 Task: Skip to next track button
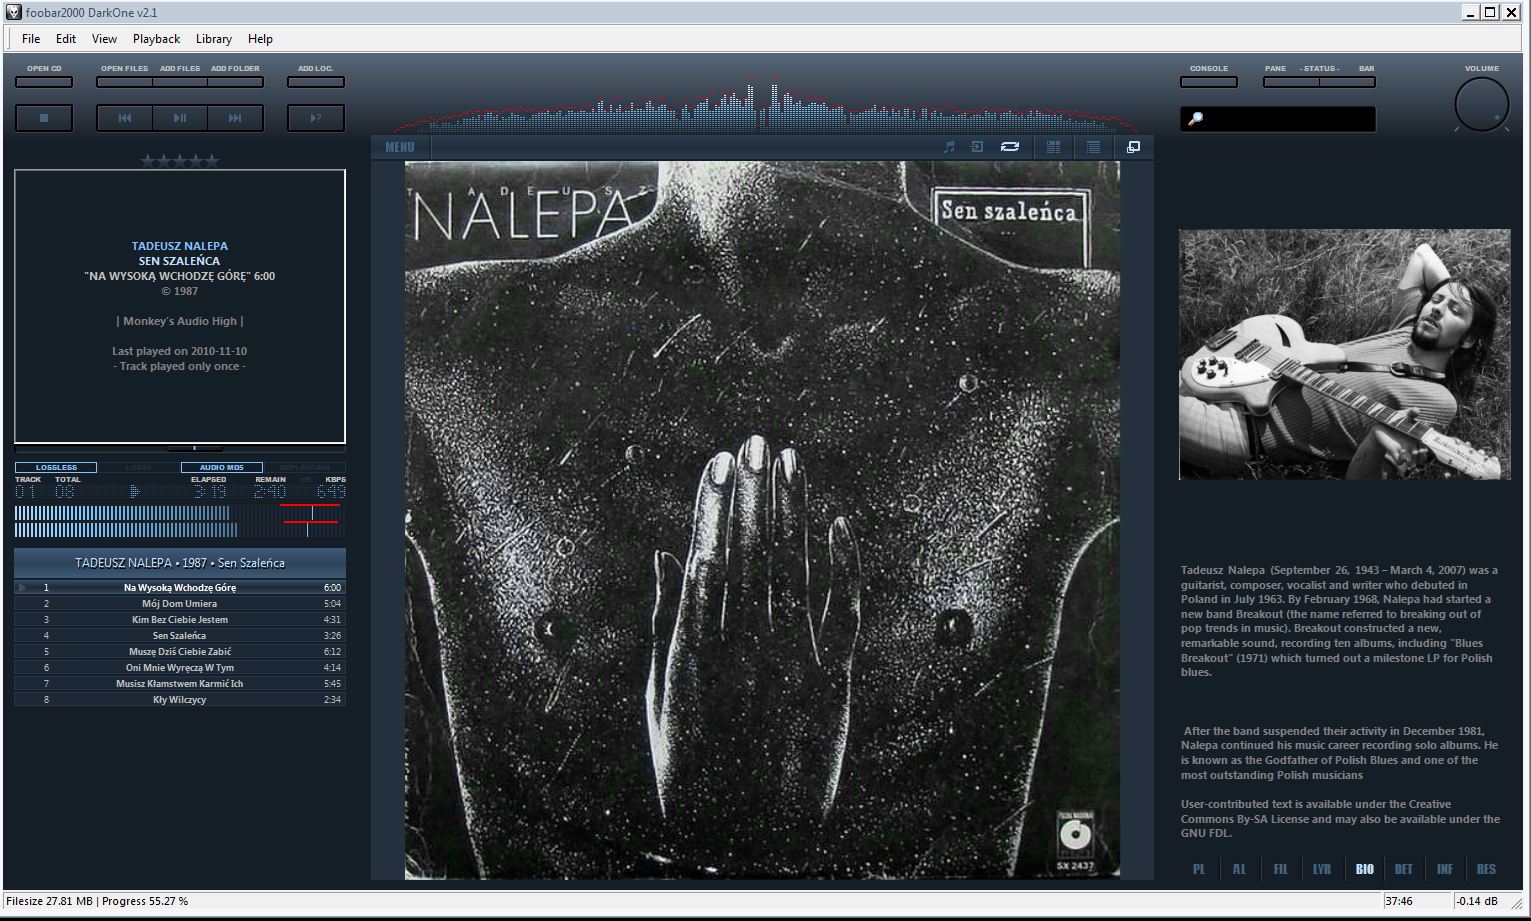click(x=235, y=118)
